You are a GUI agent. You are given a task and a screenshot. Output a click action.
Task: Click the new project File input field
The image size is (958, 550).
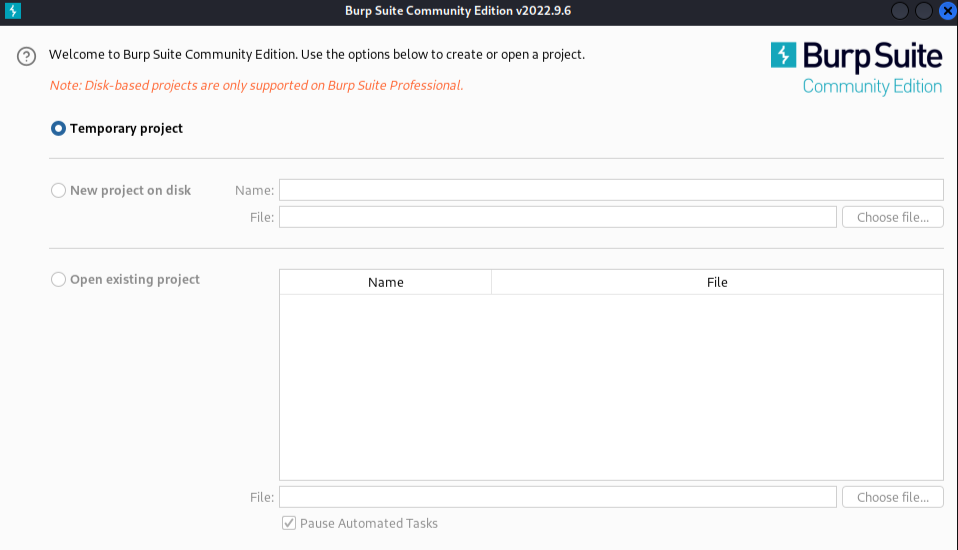(558, 217)
